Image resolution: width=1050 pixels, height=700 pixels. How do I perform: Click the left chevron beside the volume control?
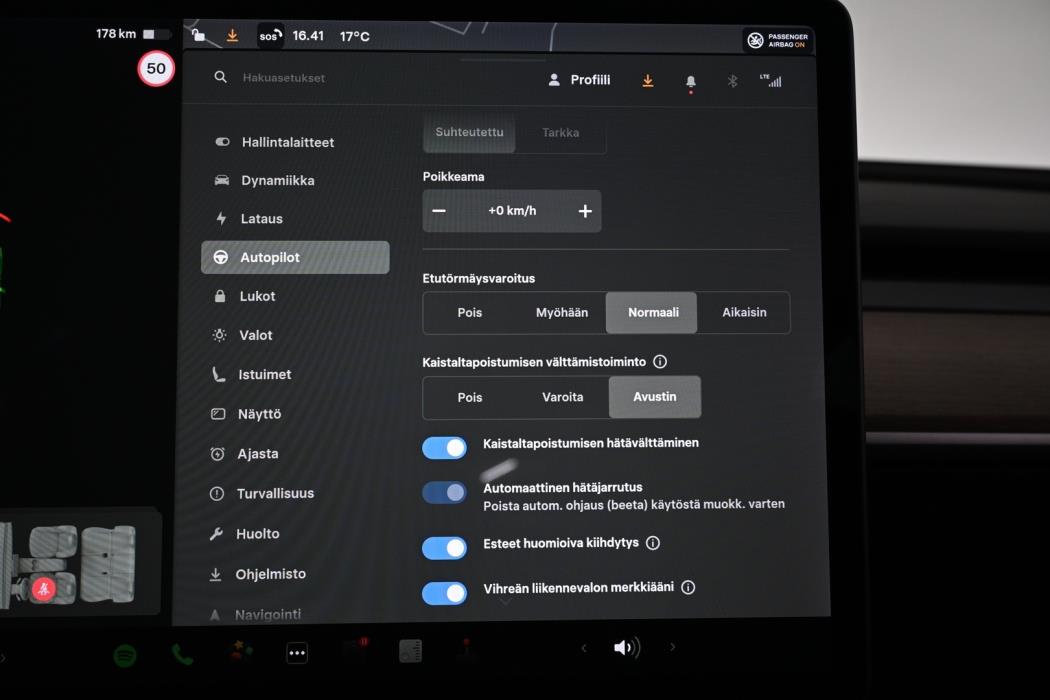[x=584, y=648]
